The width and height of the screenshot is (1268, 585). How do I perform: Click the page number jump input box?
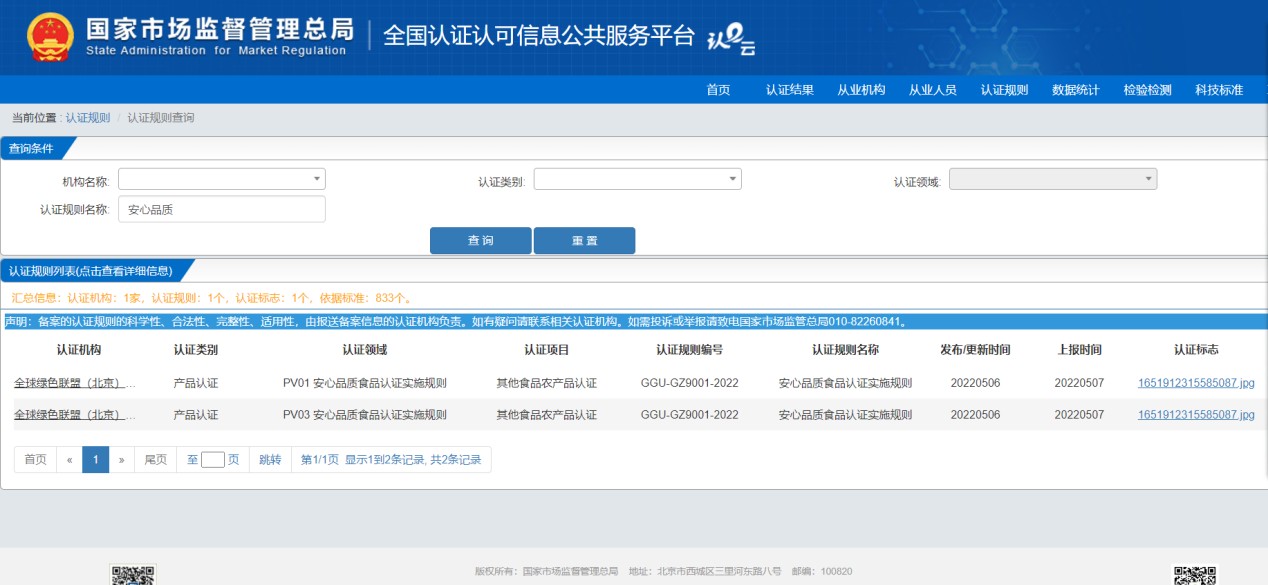[212, 460]
